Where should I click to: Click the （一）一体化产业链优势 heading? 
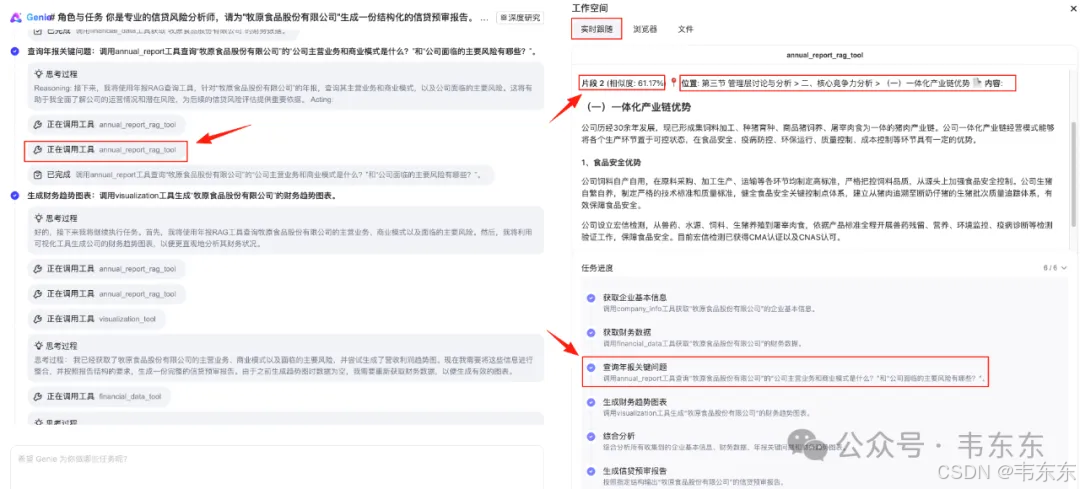638,107
